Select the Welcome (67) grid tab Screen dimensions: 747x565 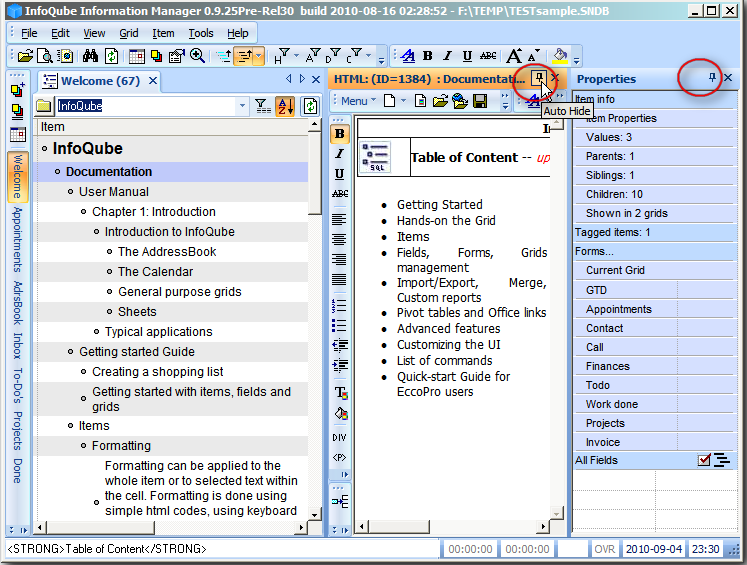click(x=101, y=81)
